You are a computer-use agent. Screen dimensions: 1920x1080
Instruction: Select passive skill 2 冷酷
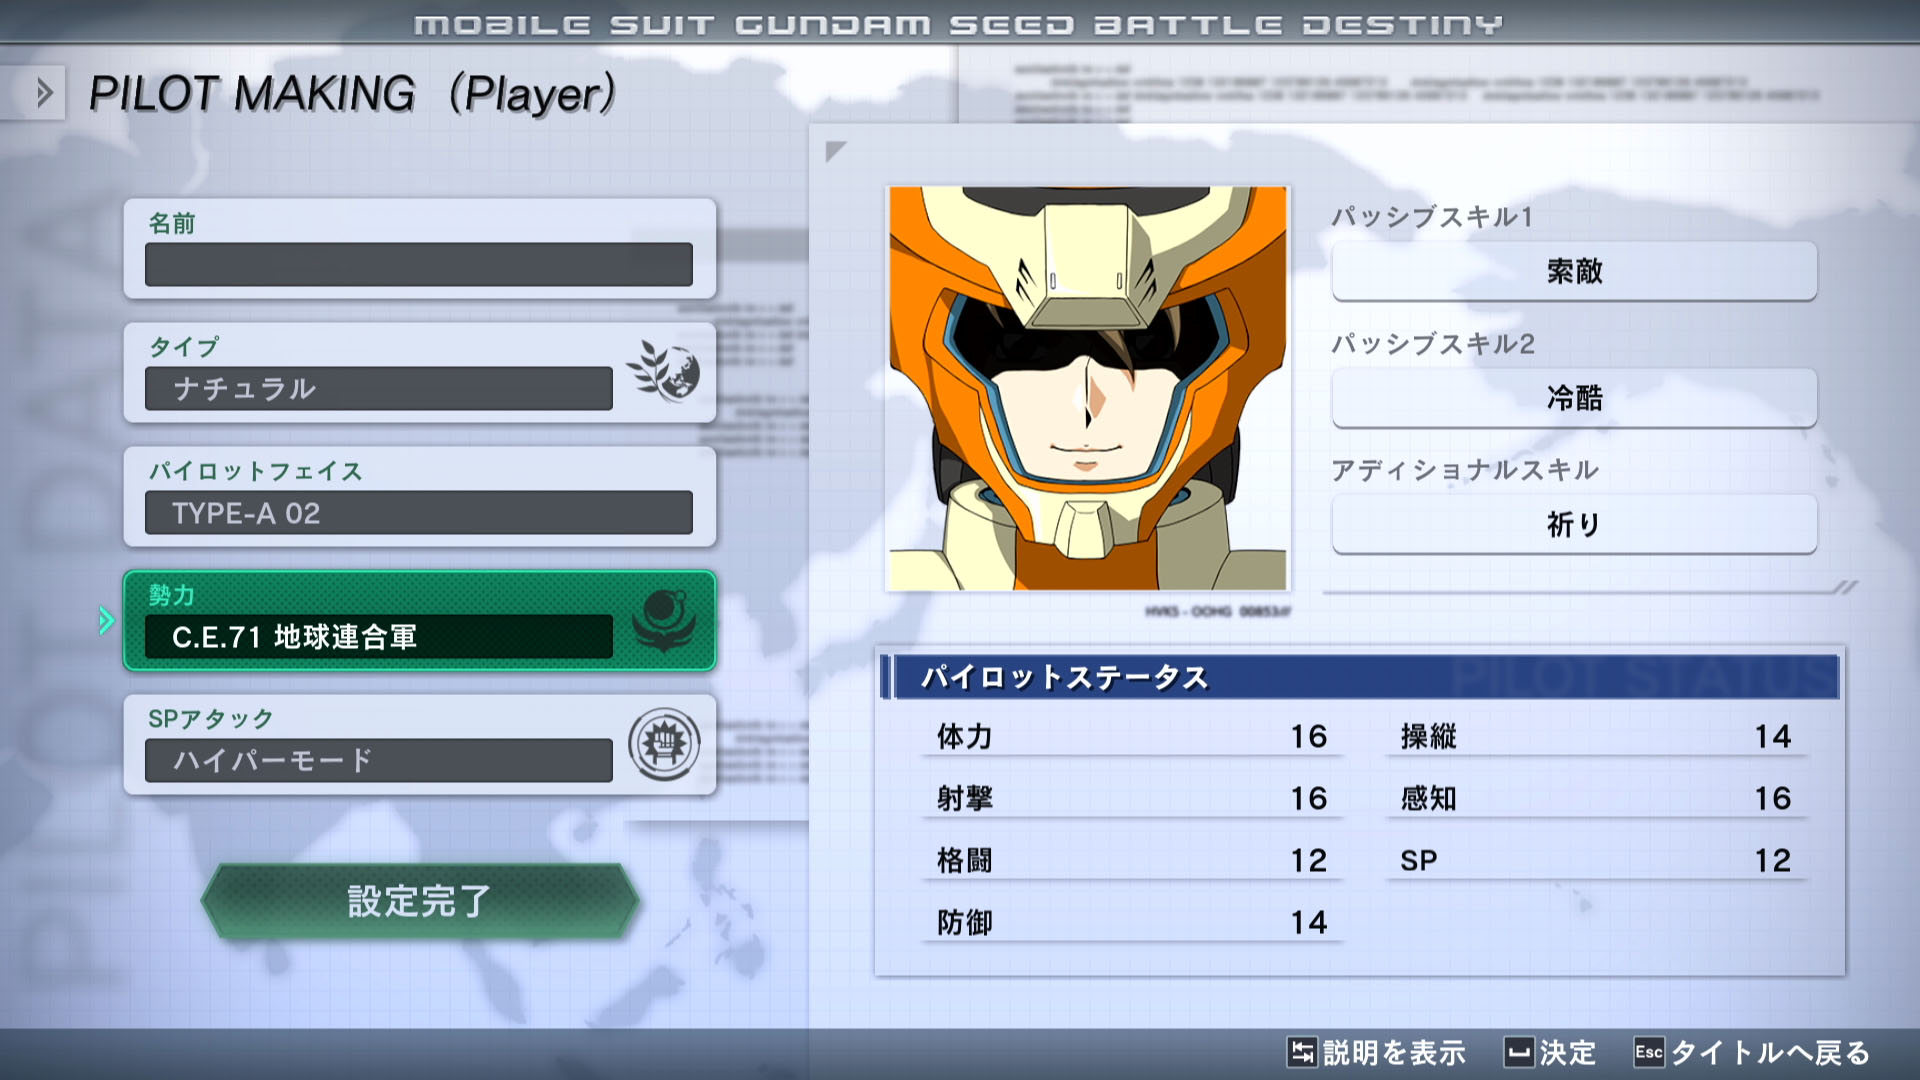click(1573, 398)
